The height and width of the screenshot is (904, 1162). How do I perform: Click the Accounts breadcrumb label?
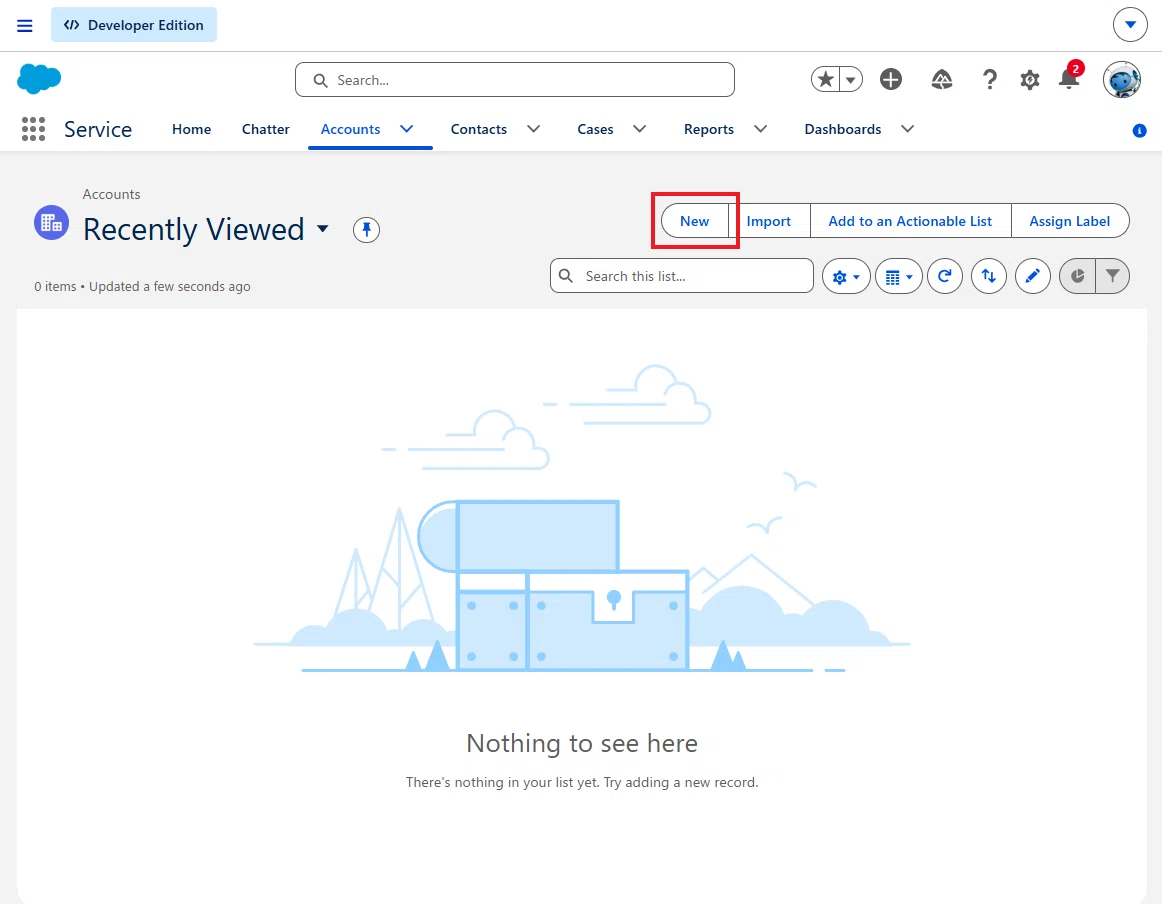coord(111,194)
